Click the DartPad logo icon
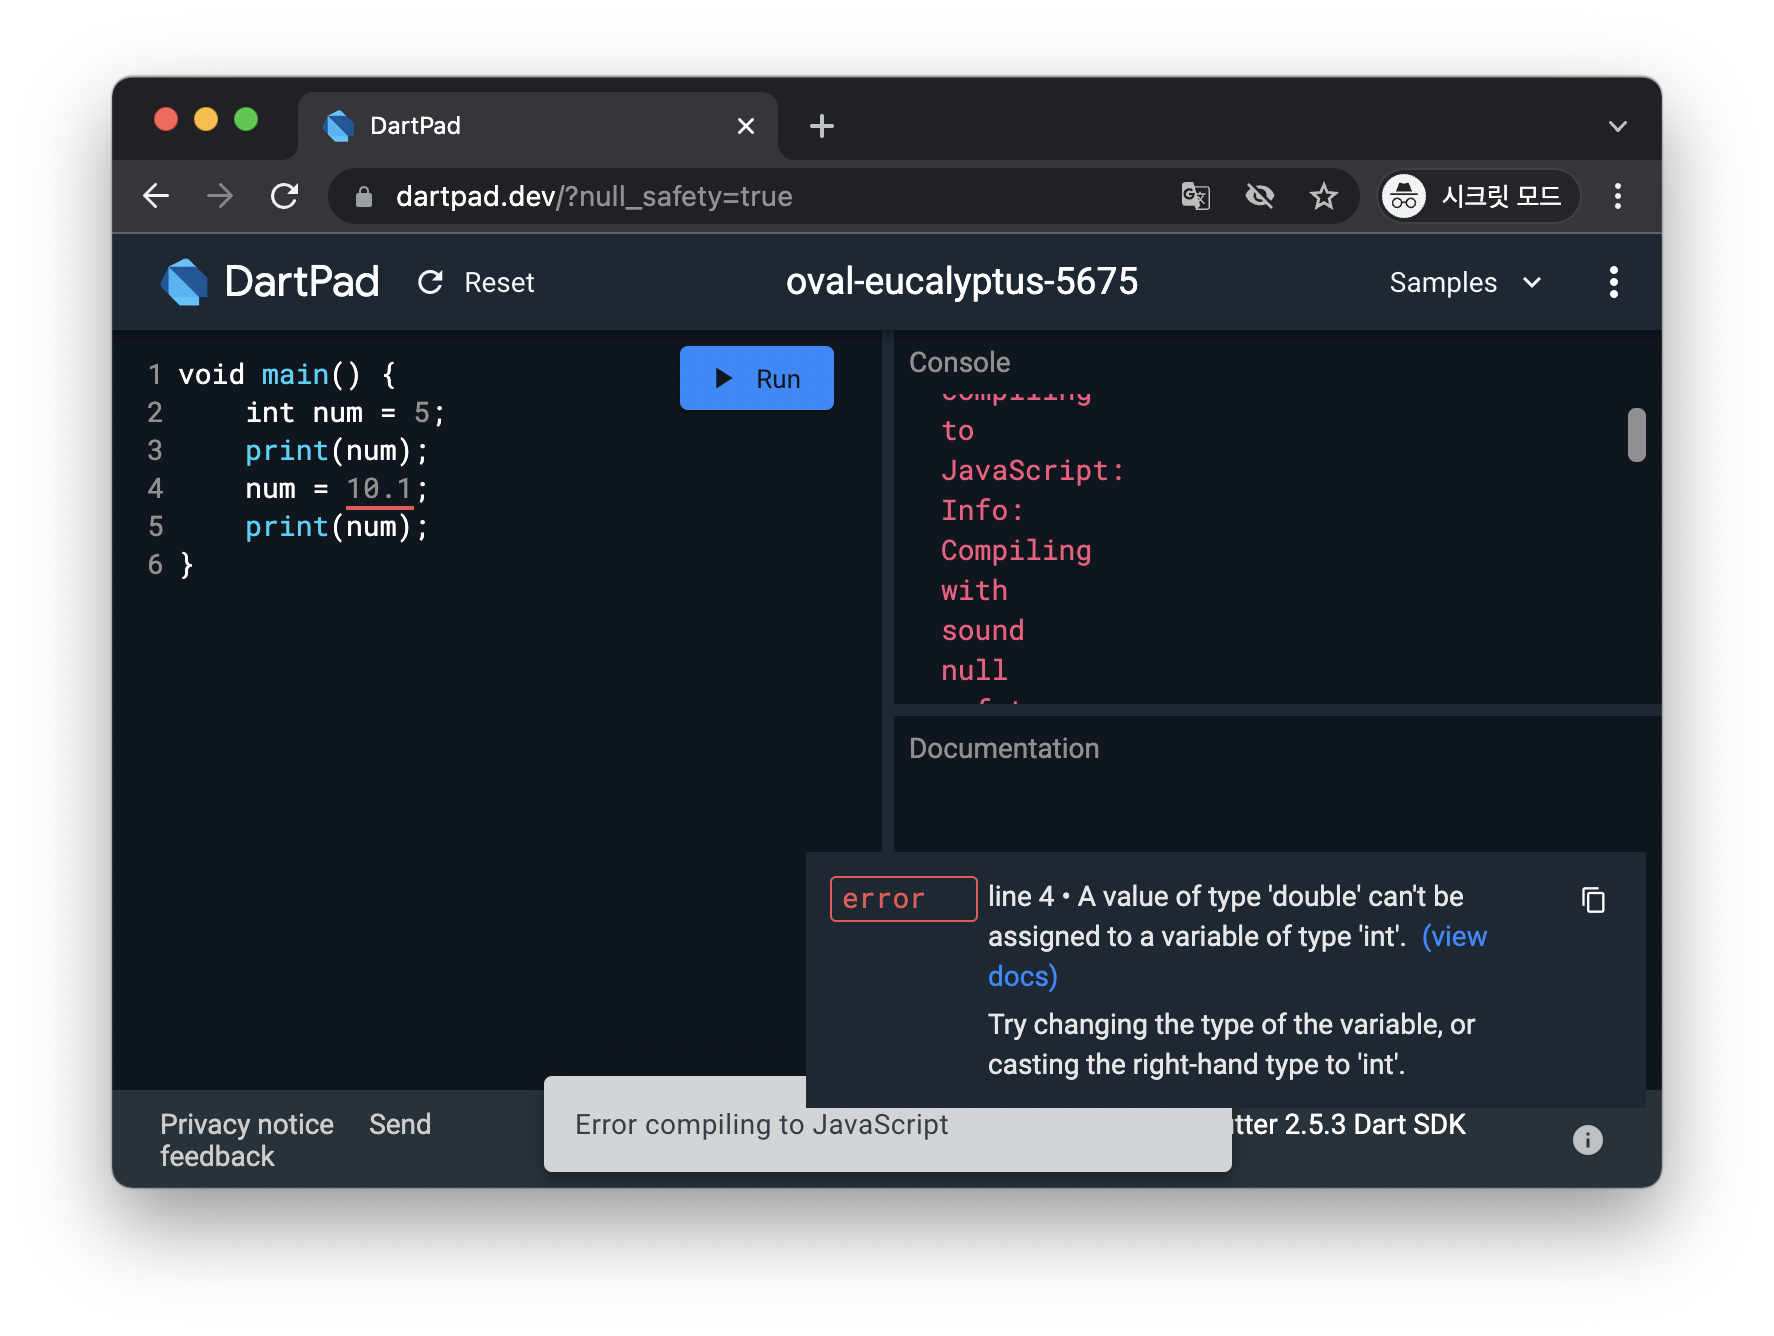The height and width of the screenshot is (1336, 1774). 185,282
